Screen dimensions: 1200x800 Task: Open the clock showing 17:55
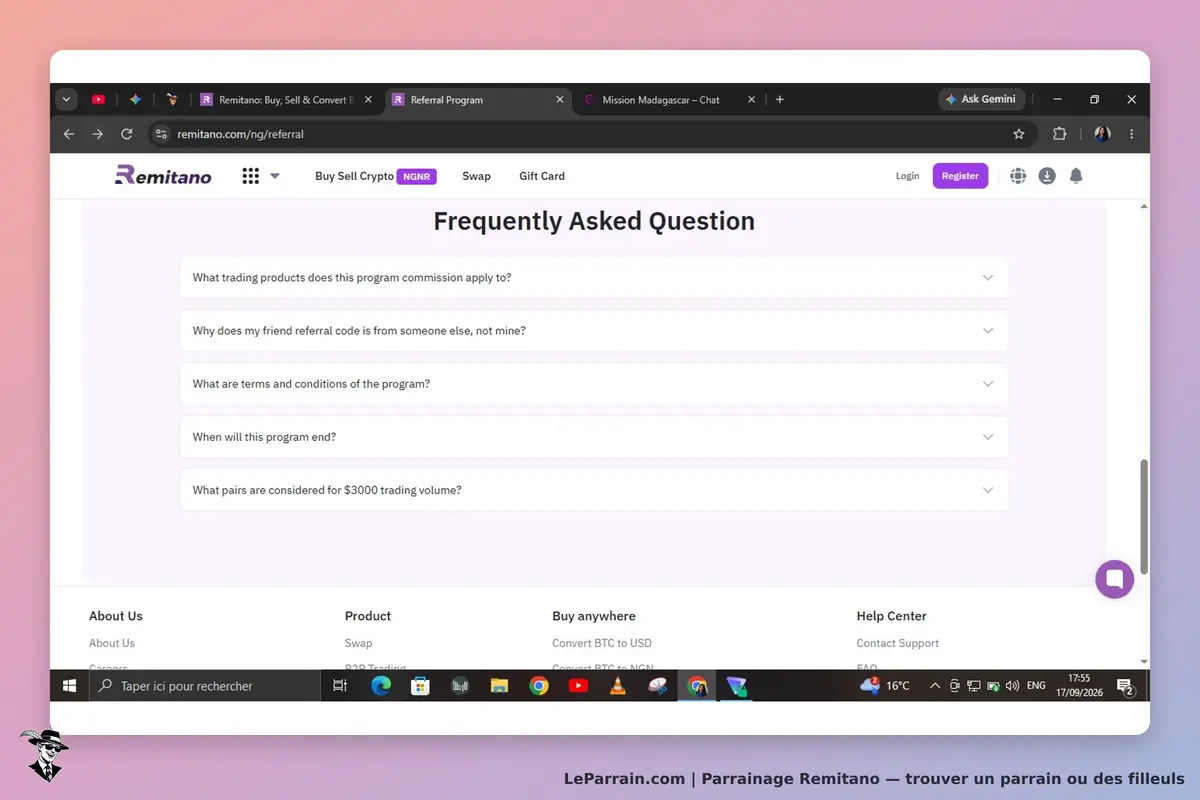click(x=1079, y=686)
